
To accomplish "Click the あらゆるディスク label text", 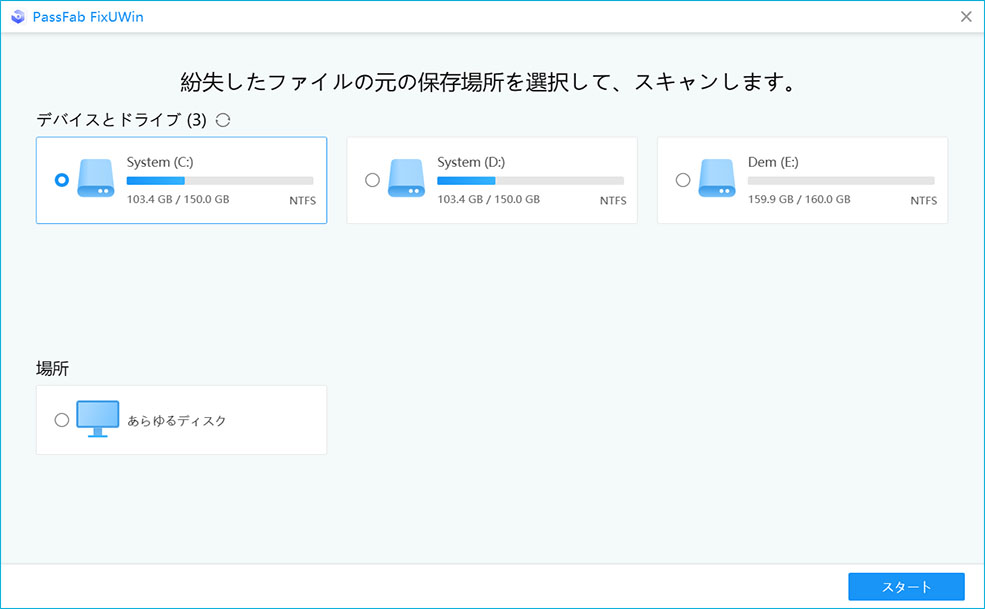I will [x=177, y=421].
